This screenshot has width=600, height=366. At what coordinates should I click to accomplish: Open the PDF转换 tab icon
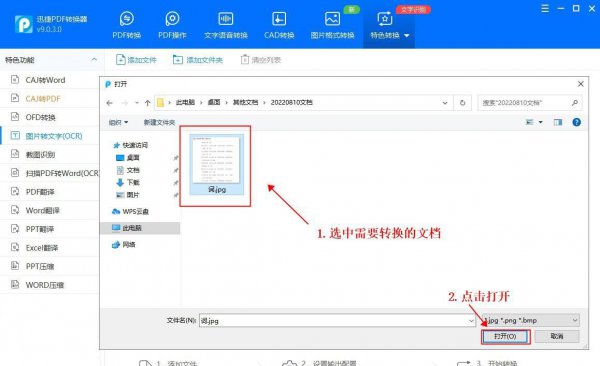127,18
